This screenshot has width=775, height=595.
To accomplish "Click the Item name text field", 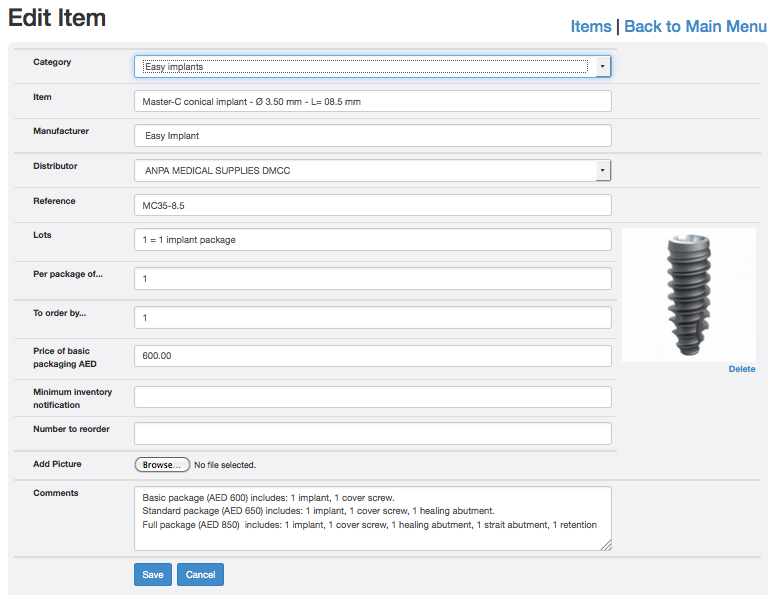I will coord(372,102).
